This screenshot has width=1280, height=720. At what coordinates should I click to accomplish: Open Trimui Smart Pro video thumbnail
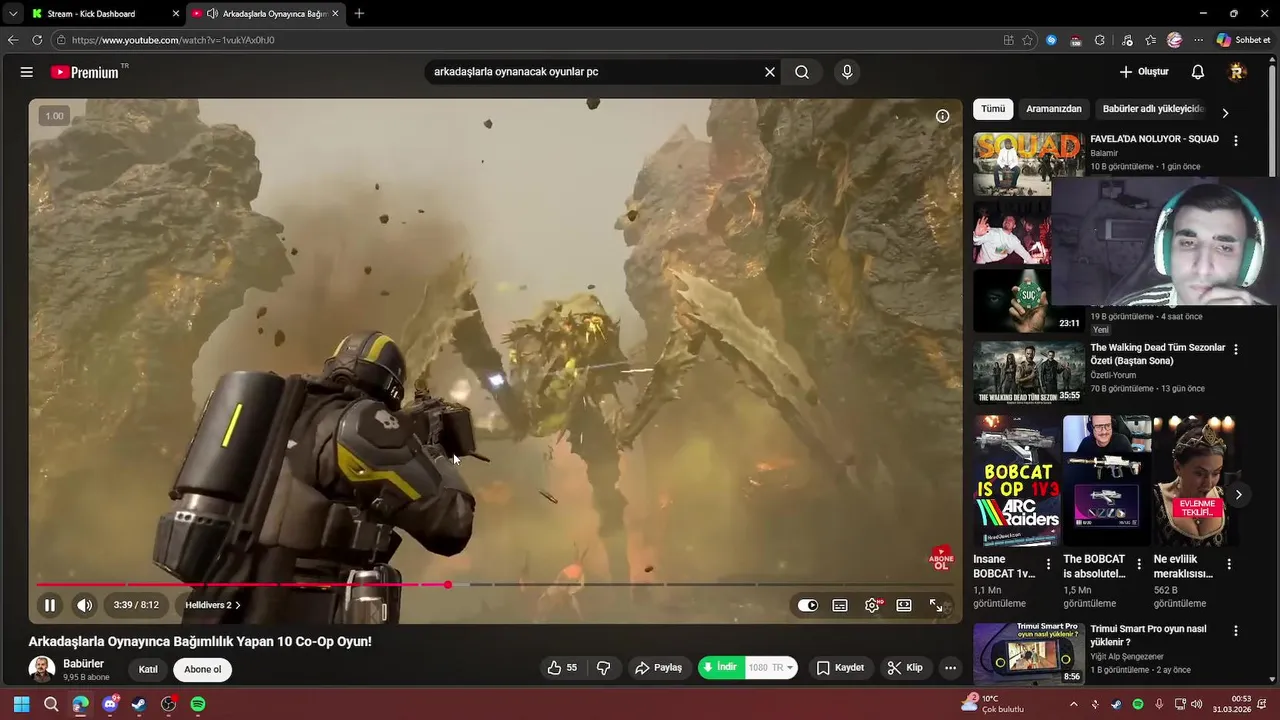coord(1029,654)
